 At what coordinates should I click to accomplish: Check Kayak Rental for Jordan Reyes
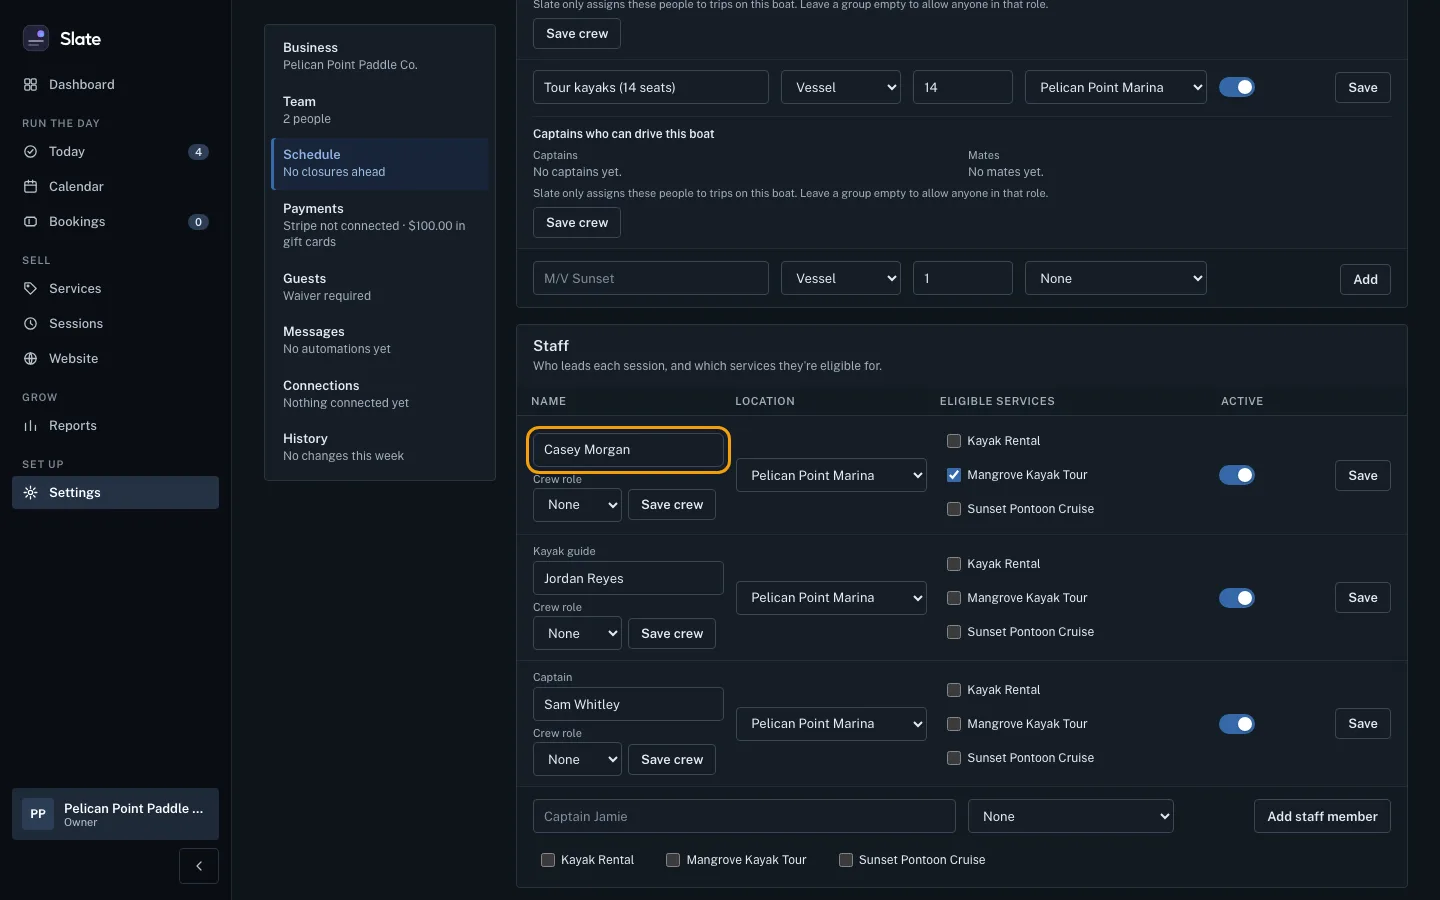[x=954, y=564]
